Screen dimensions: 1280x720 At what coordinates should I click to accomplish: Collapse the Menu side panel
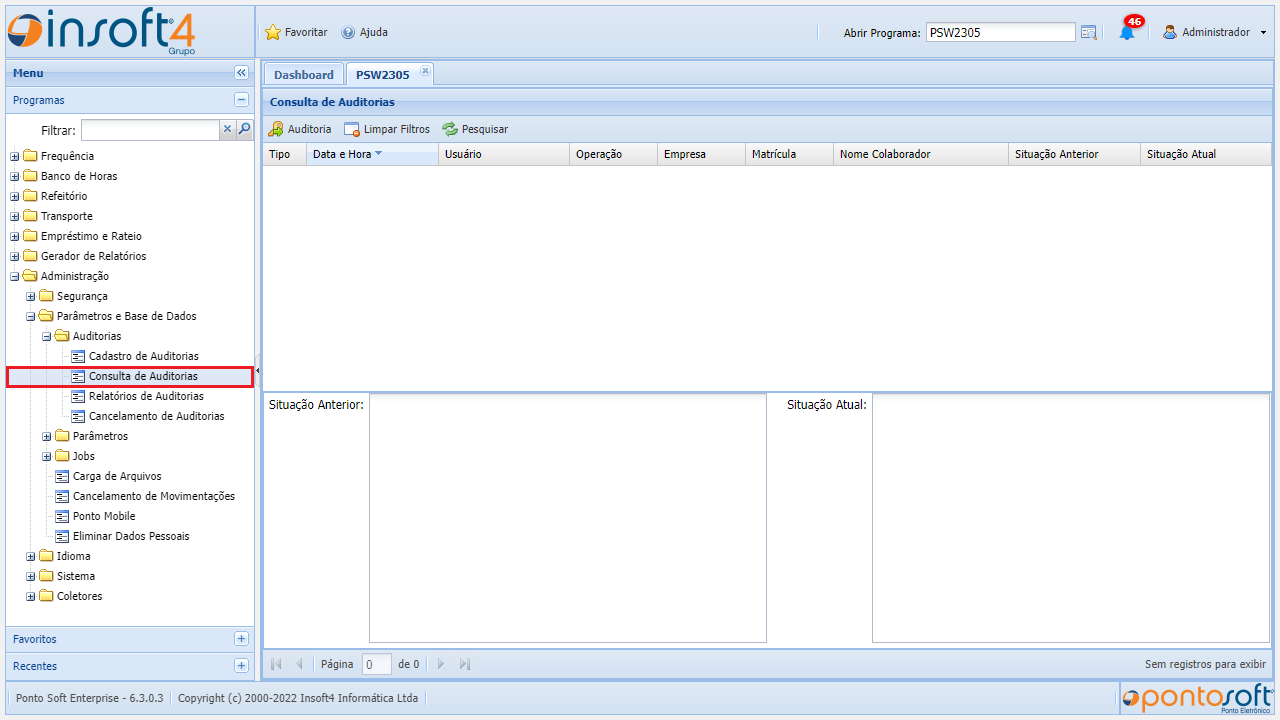241,73
